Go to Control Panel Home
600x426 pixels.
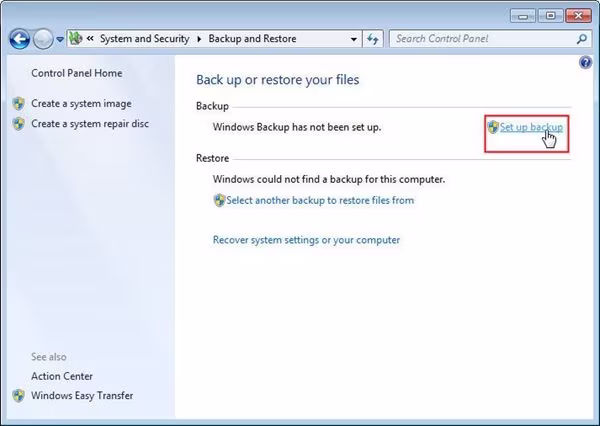coord(77,73)
